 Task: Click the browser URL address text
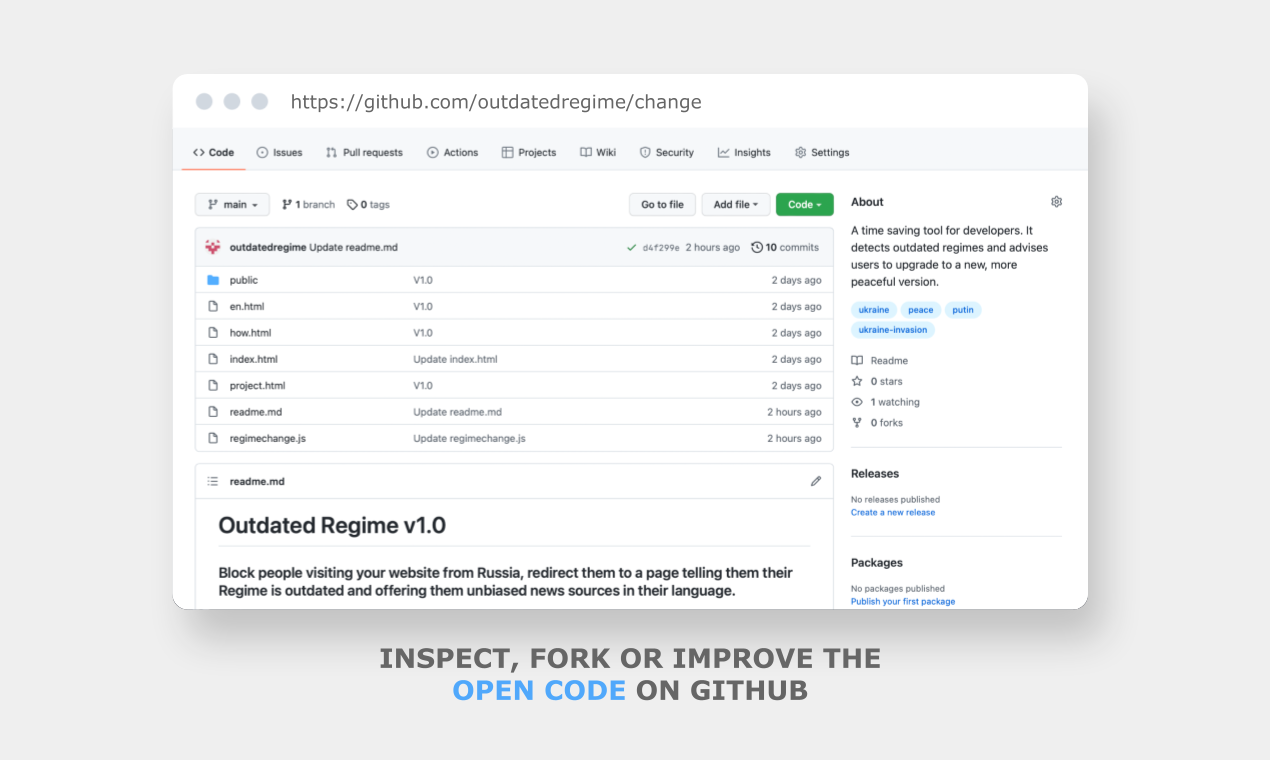click(496, 102)
